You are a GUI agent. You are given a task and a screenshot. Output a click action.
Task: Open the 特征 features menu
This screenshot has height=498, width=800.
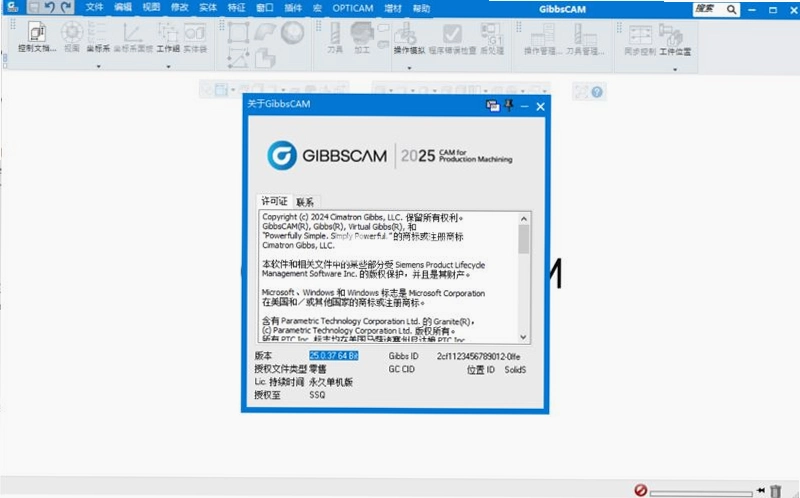236,8
